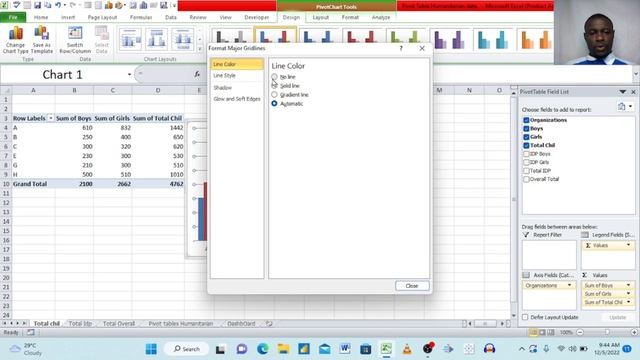This screenshot has height=360, width=640.
Task: Choose the orange chart style swatch
Action: [x=536, y=39]
